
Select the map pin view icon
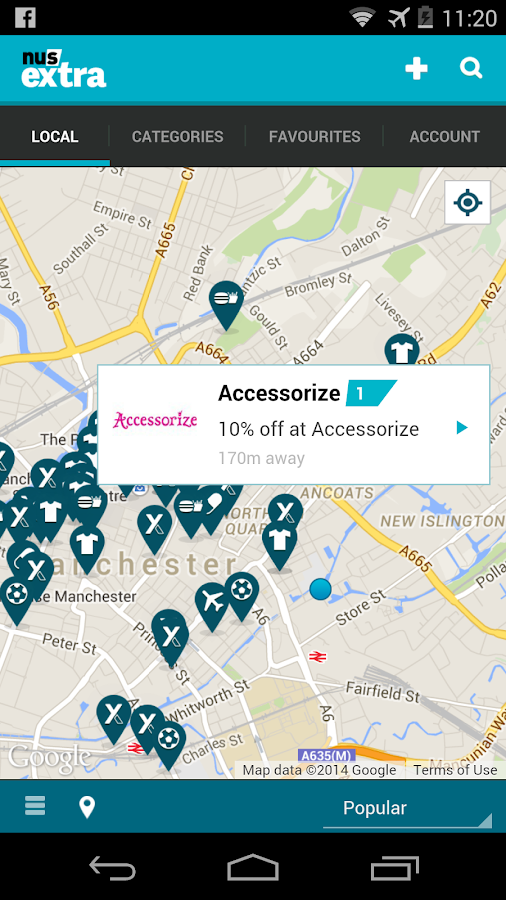(x=87, y=806)
